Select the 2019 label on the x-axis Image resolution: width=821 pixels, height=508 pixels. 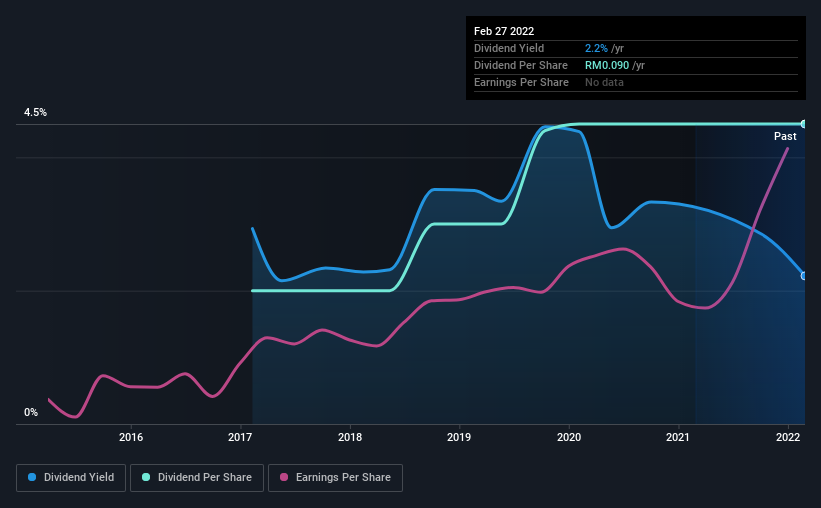coord(459,437)
